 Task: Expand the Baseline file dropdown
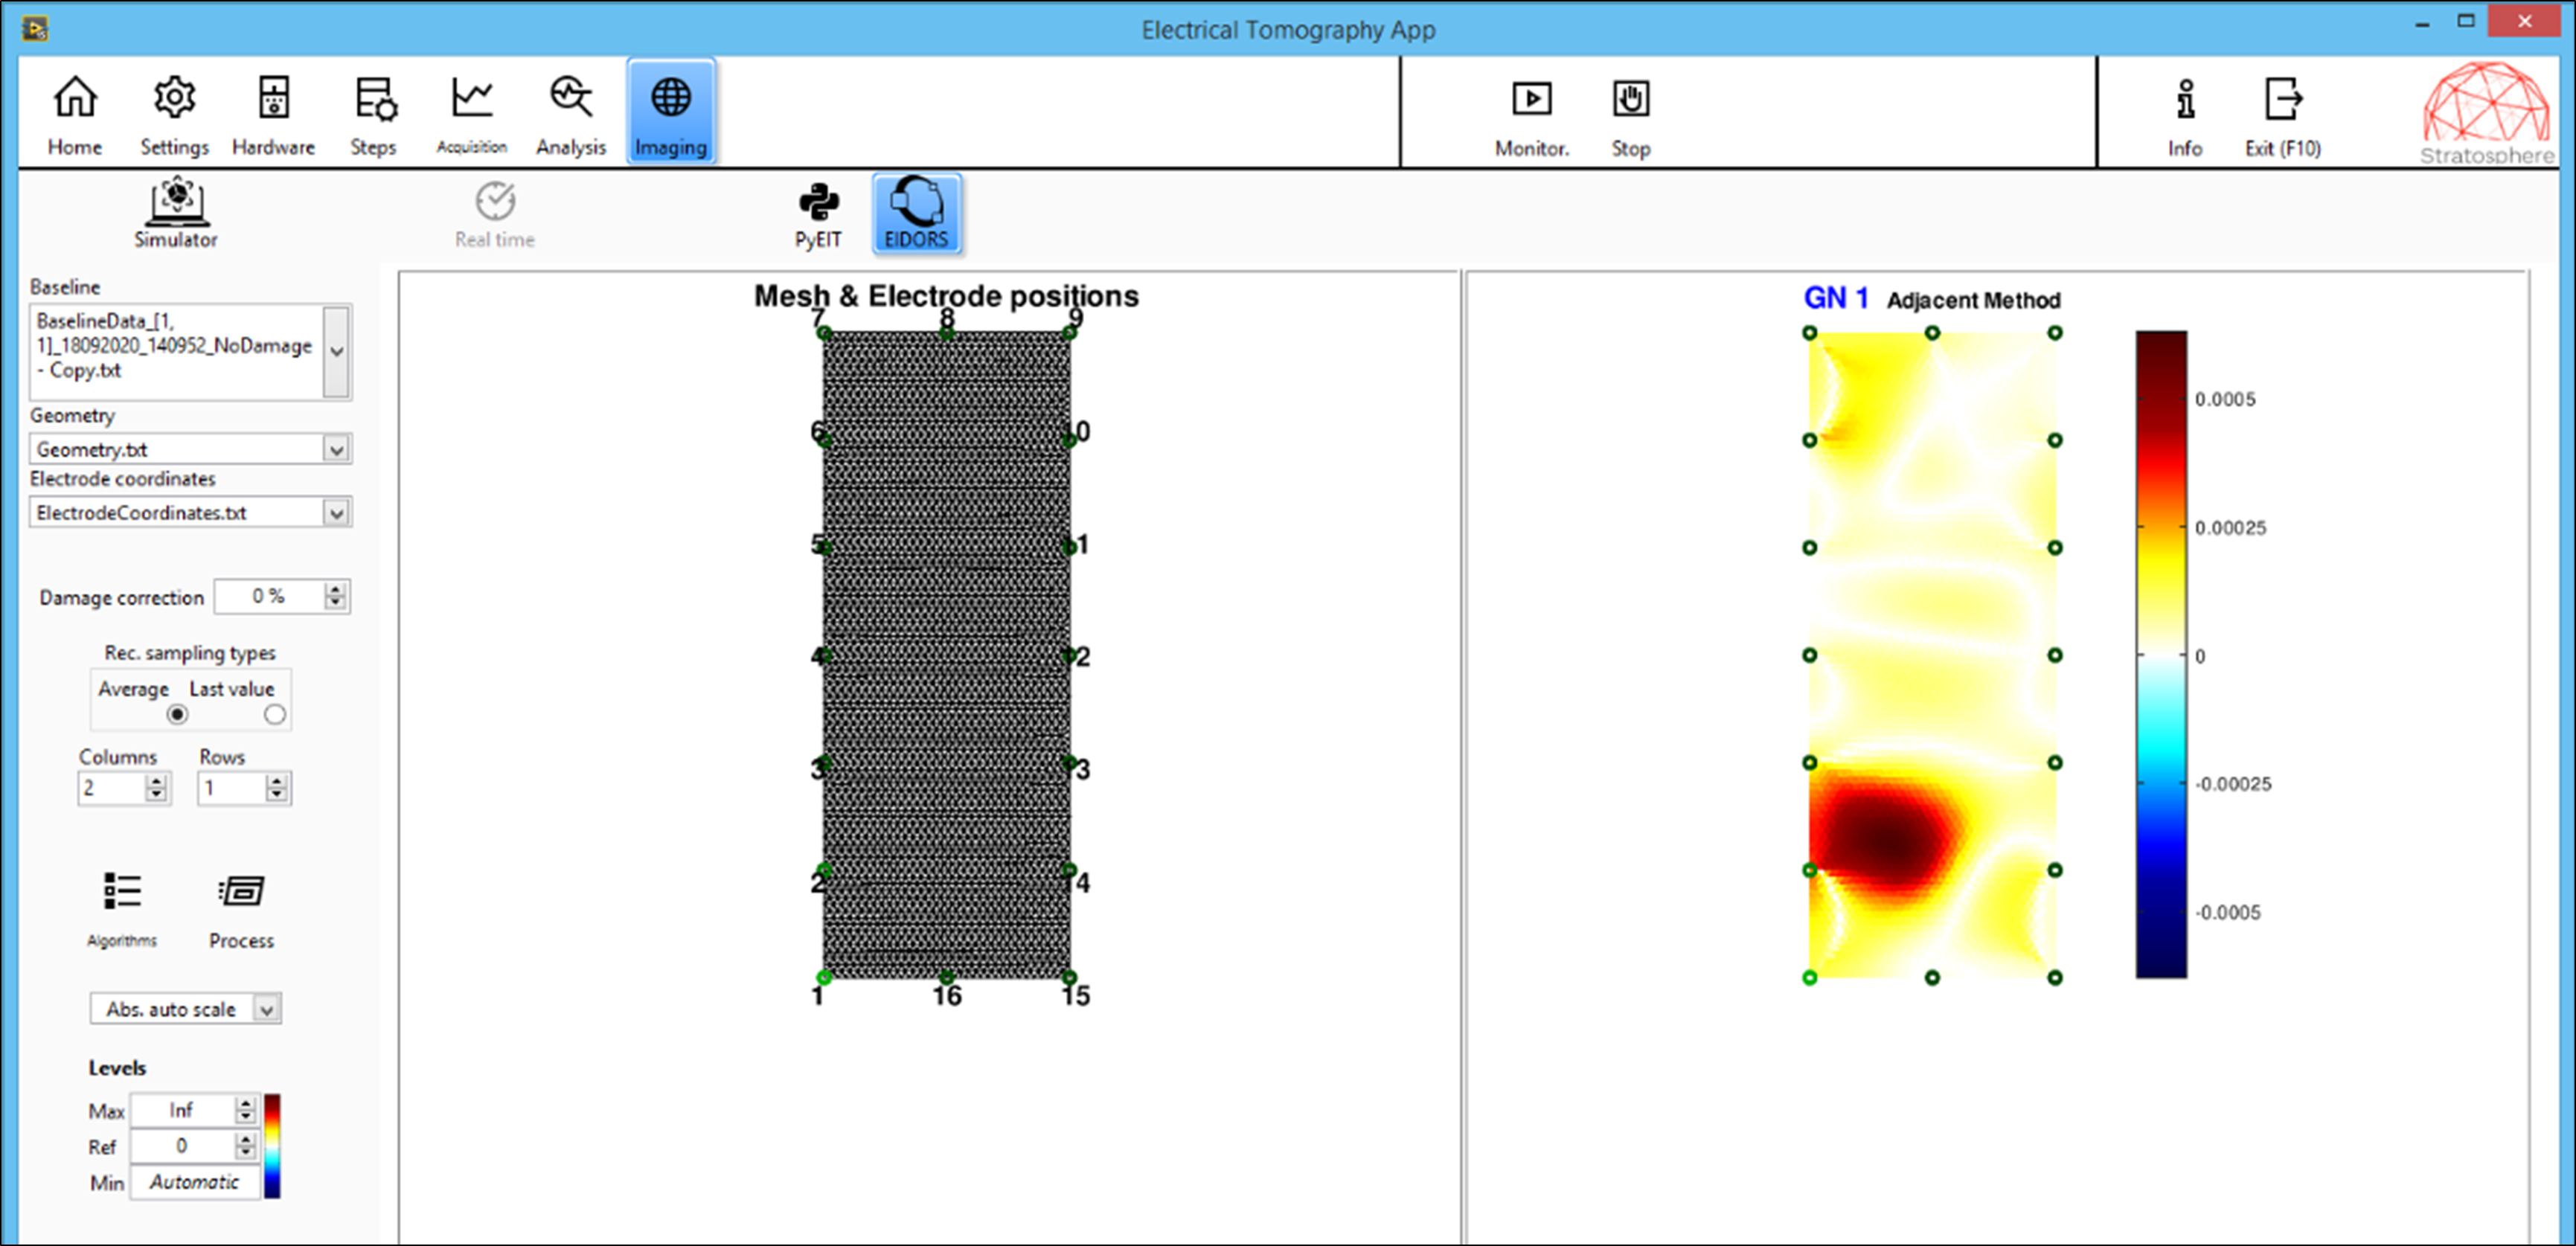pos(337,351)
